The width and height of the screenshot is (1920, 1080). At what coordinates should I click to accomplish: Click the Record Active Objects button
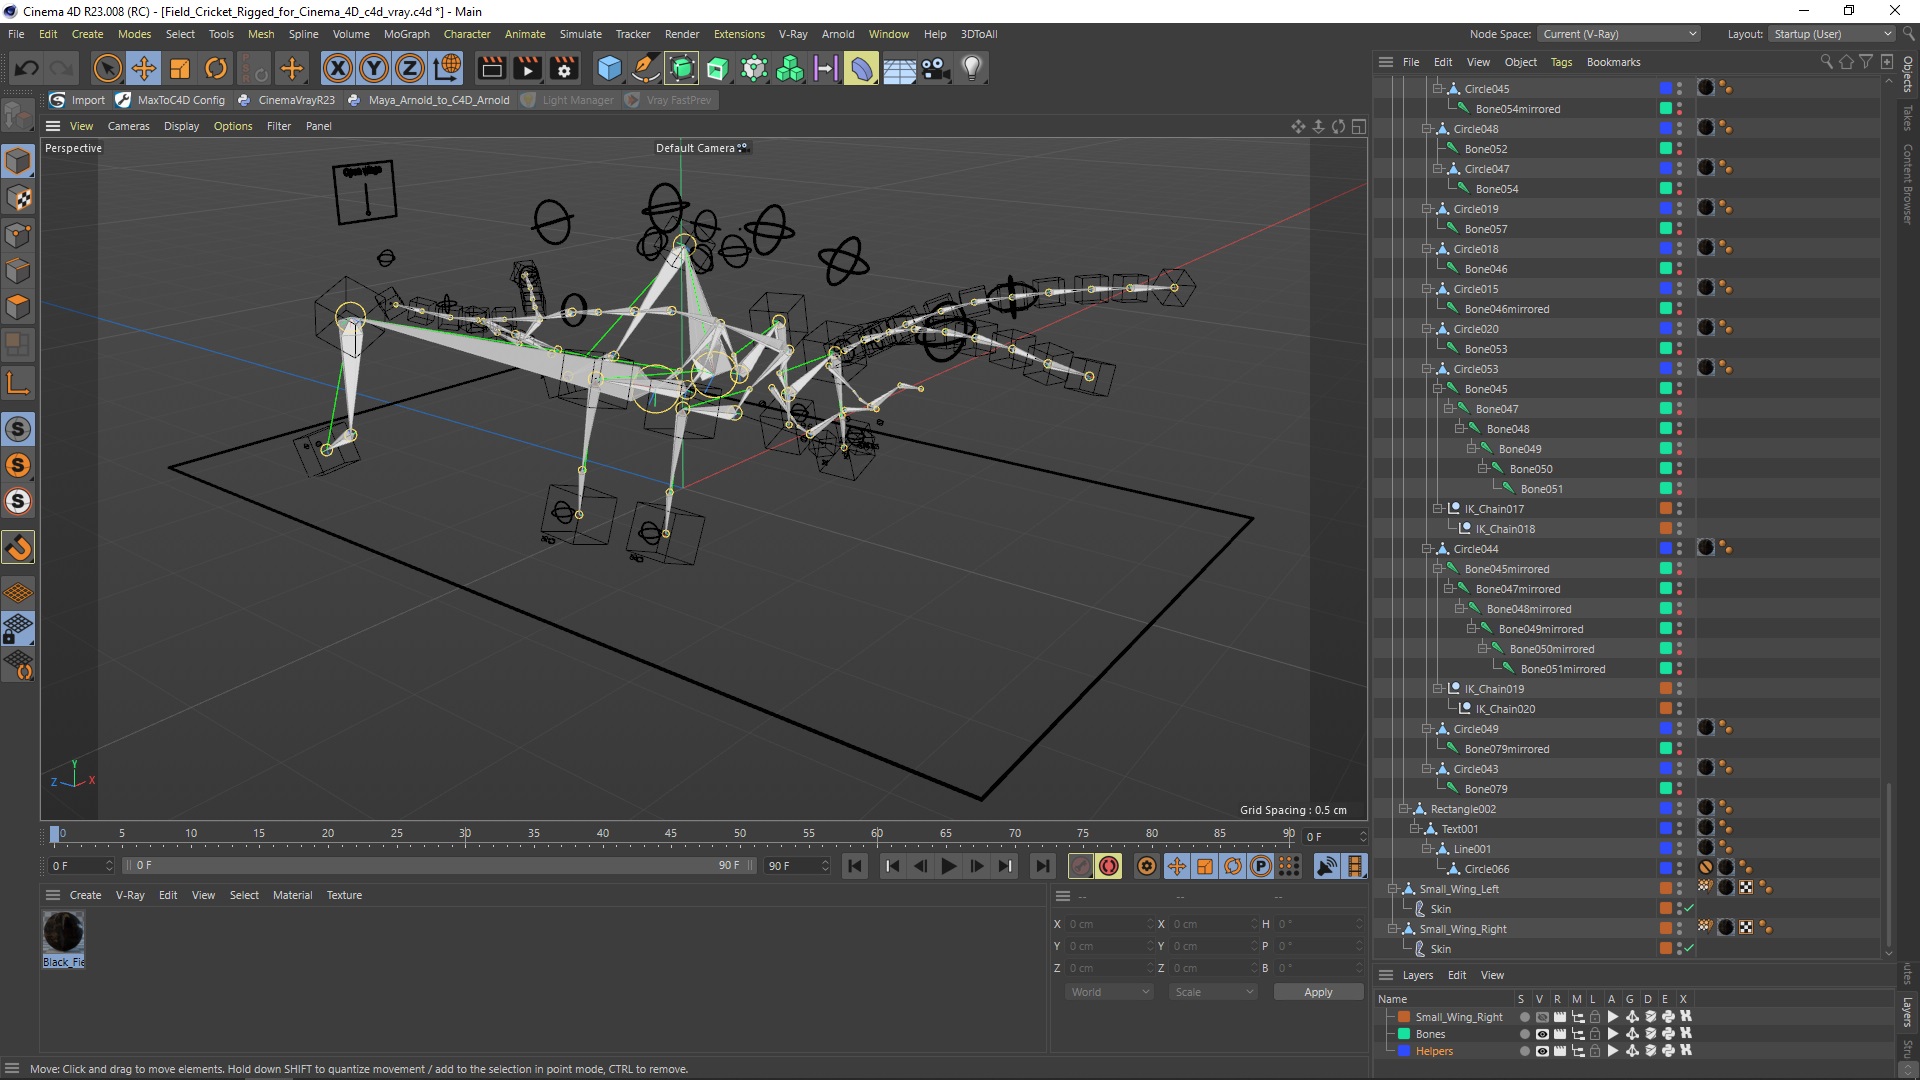point(1081,866)
